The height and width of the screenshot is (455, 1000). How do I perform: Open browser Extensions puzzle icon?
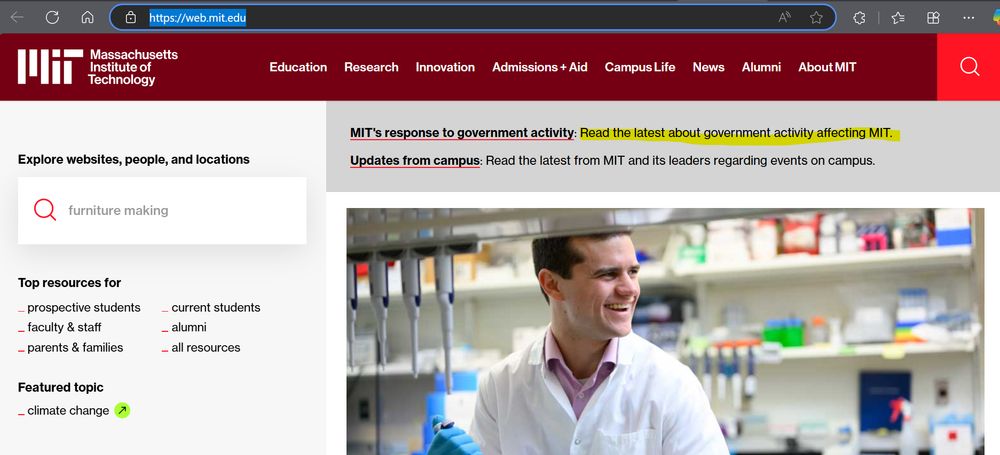pyautogui.click(x=860, y=18)
